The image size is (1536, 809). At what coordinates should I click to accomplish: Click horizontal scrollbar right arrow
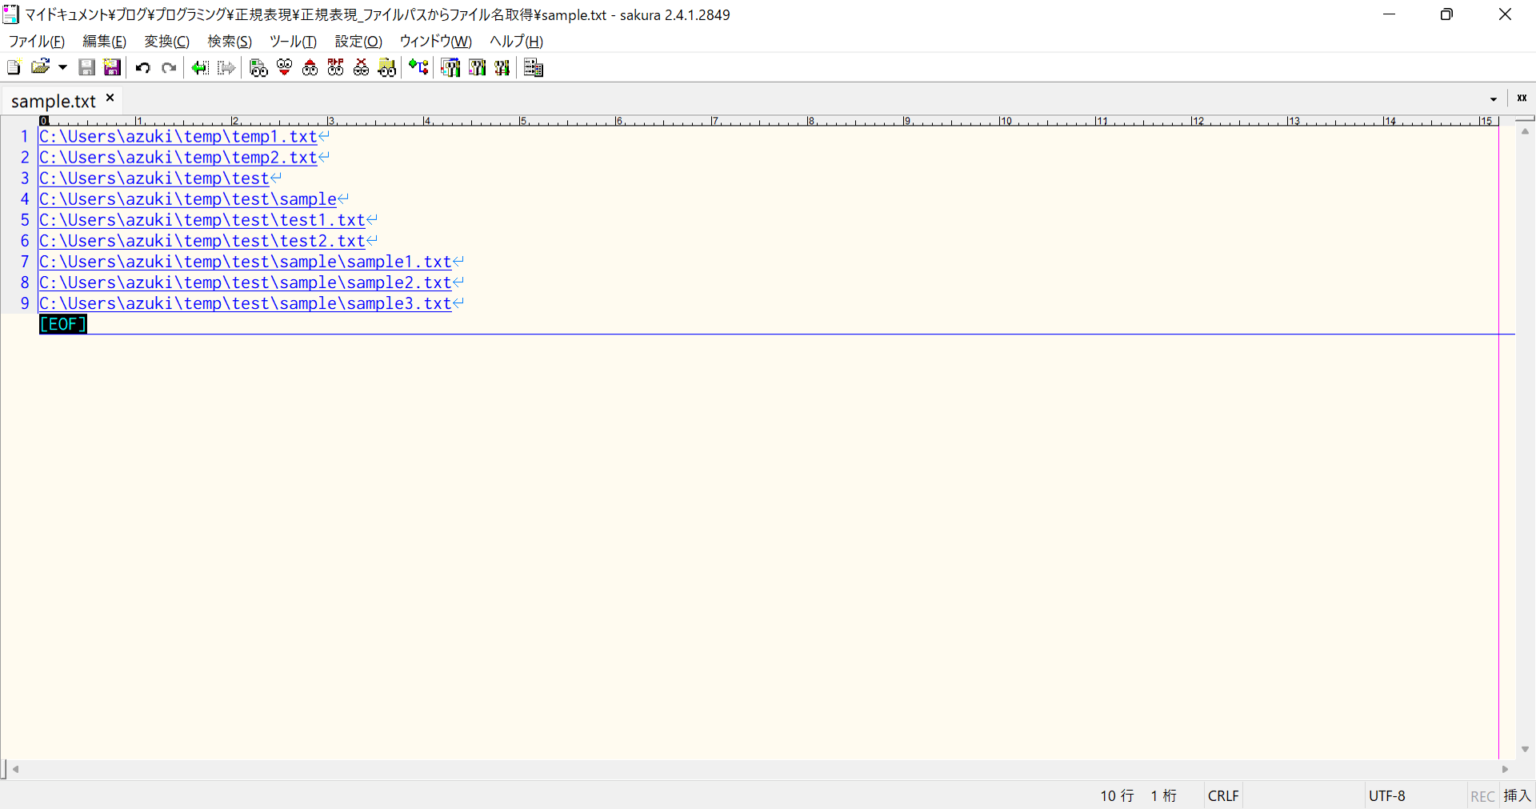tap(1506, 769)
